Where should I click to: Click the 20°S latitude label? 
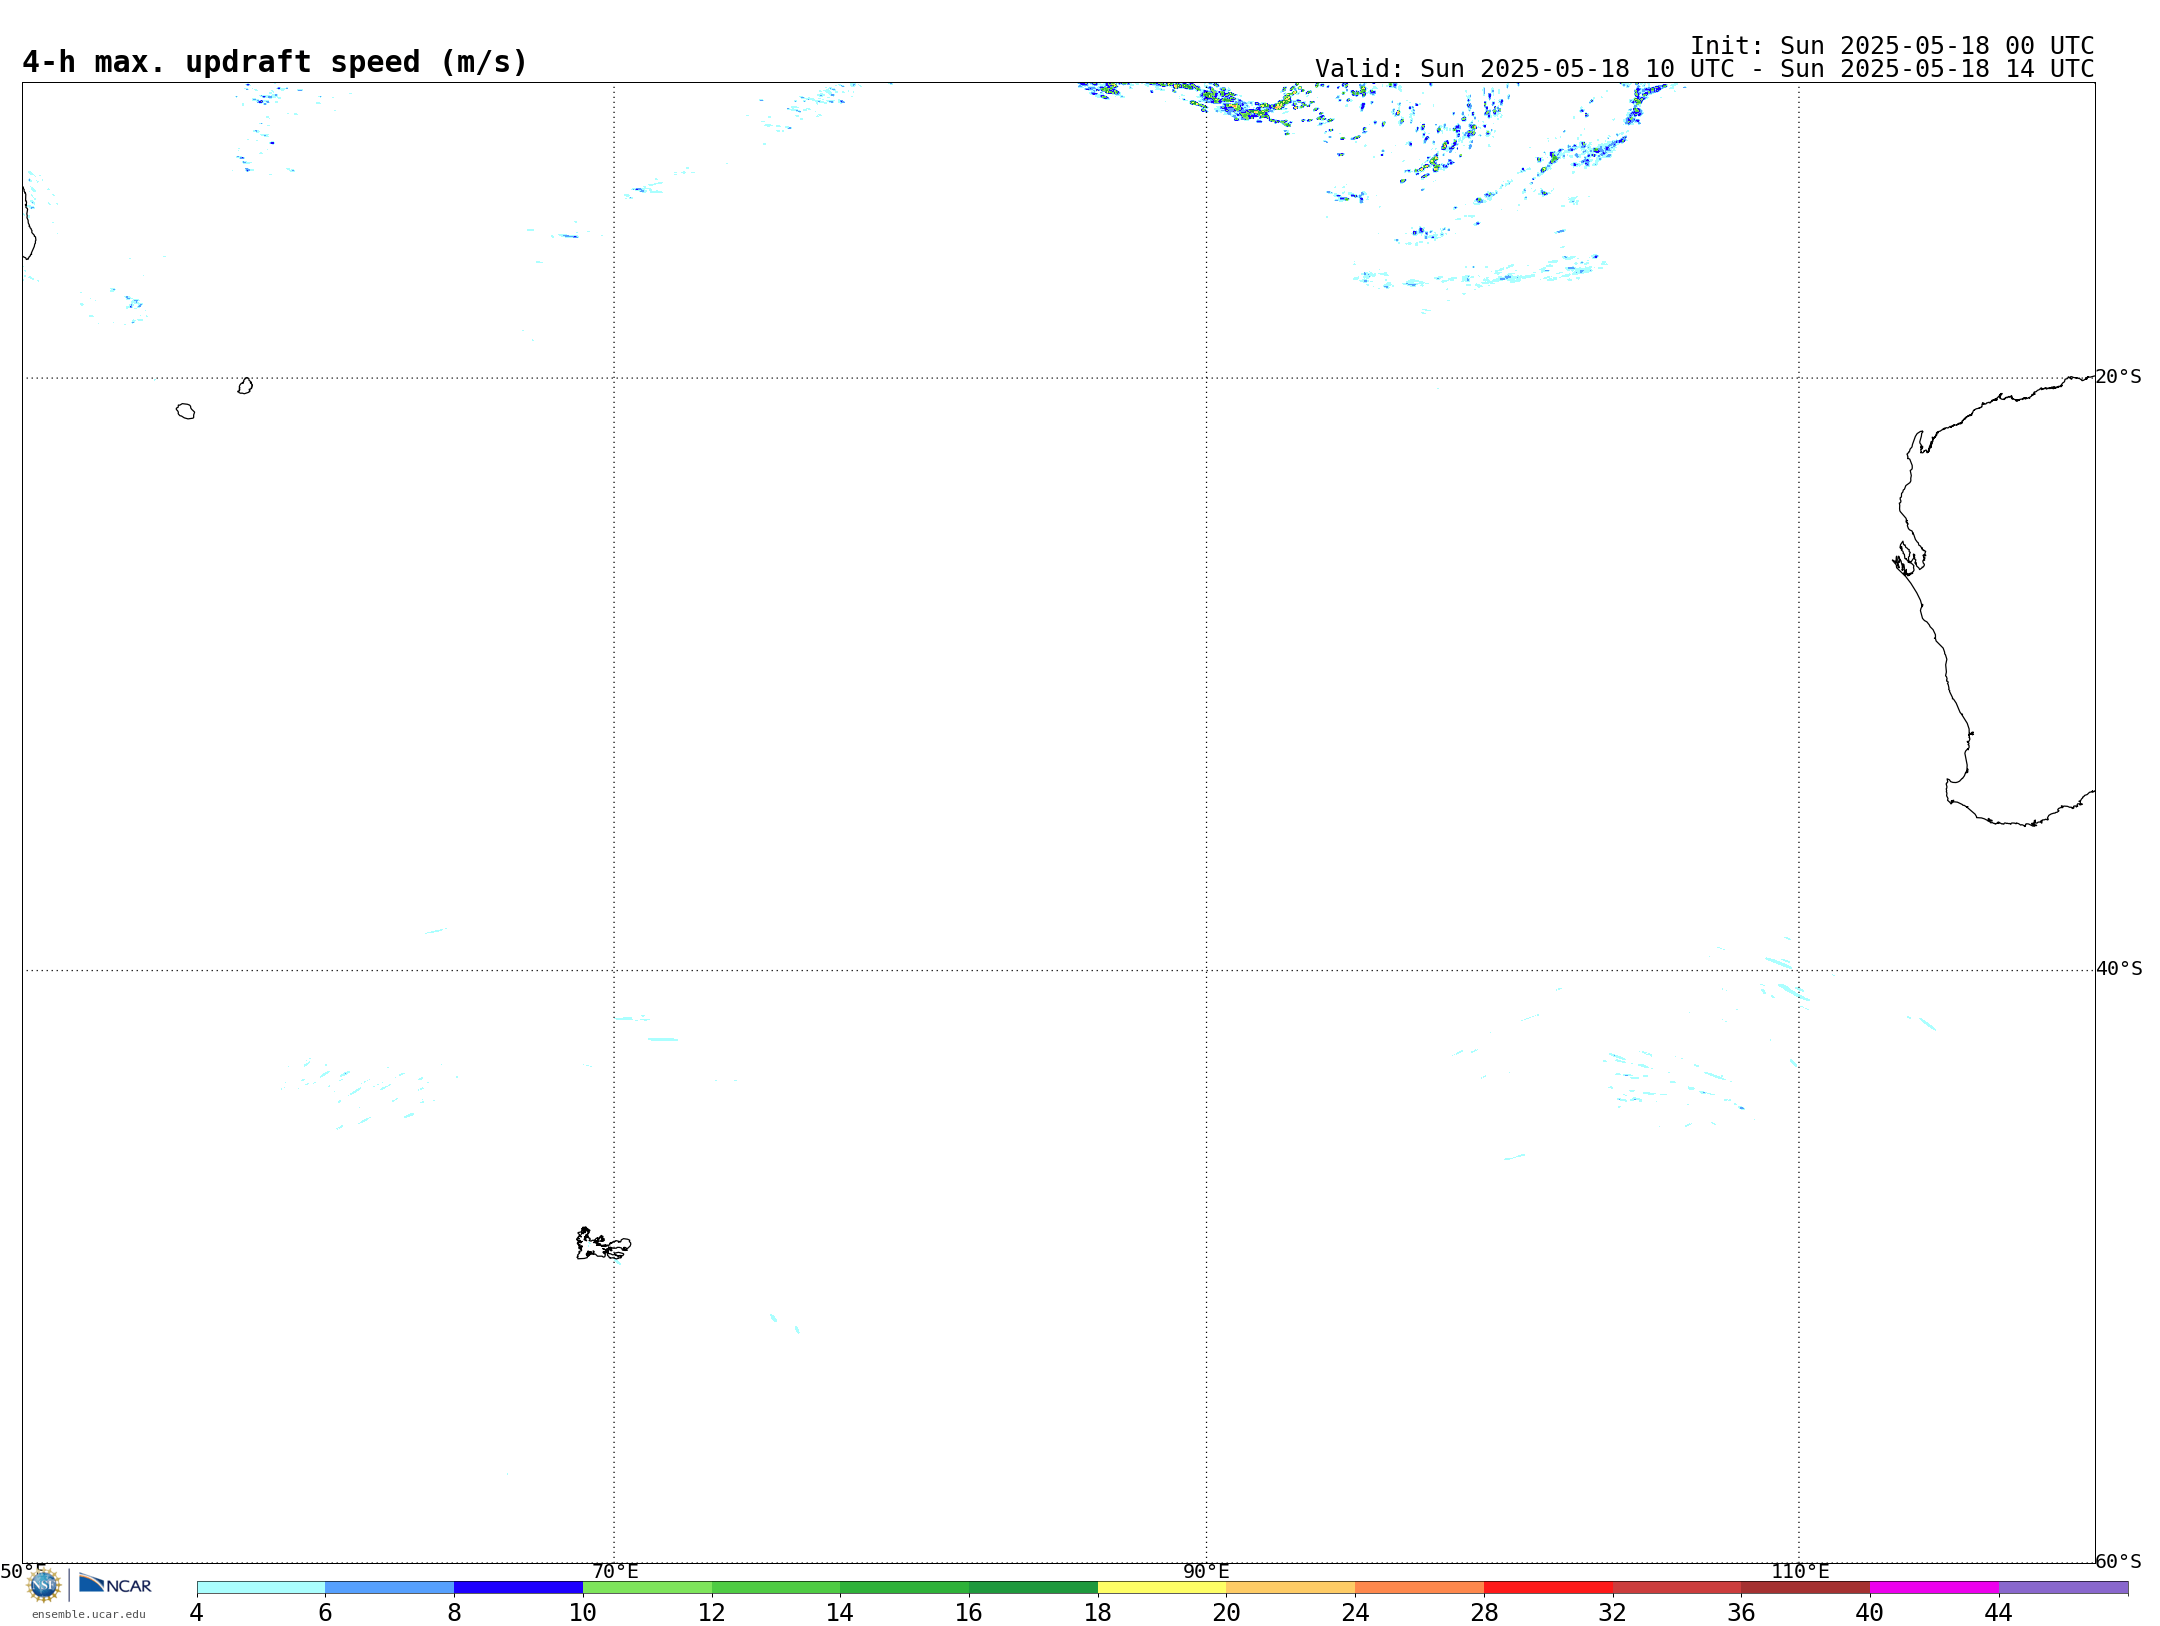tap(2118, 377)
